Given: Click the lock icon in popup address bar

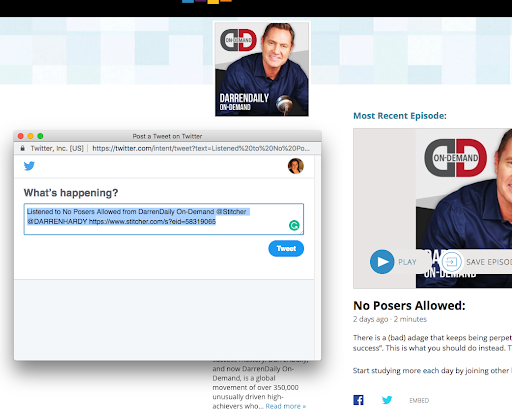Looking at the screenshot, I should click(x=23, y=148).
